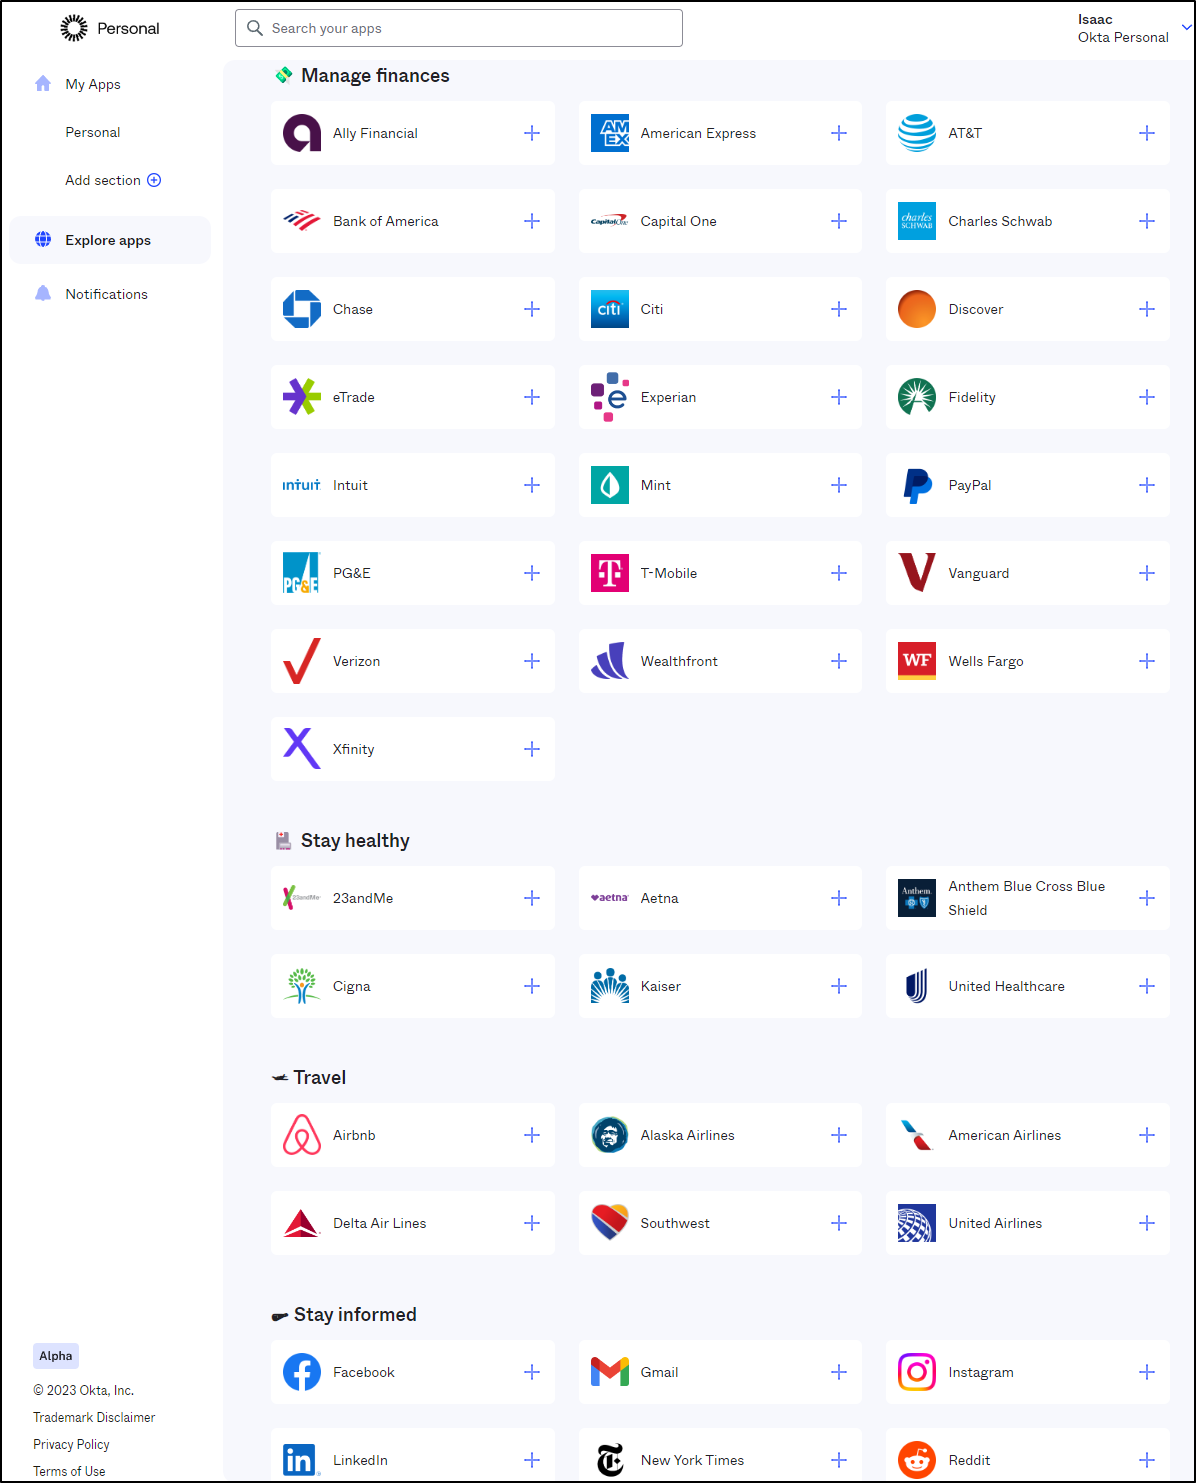Click the Citi logo icon
Viewport: 1196px width, 1483px height.
[x=610, y=309]
